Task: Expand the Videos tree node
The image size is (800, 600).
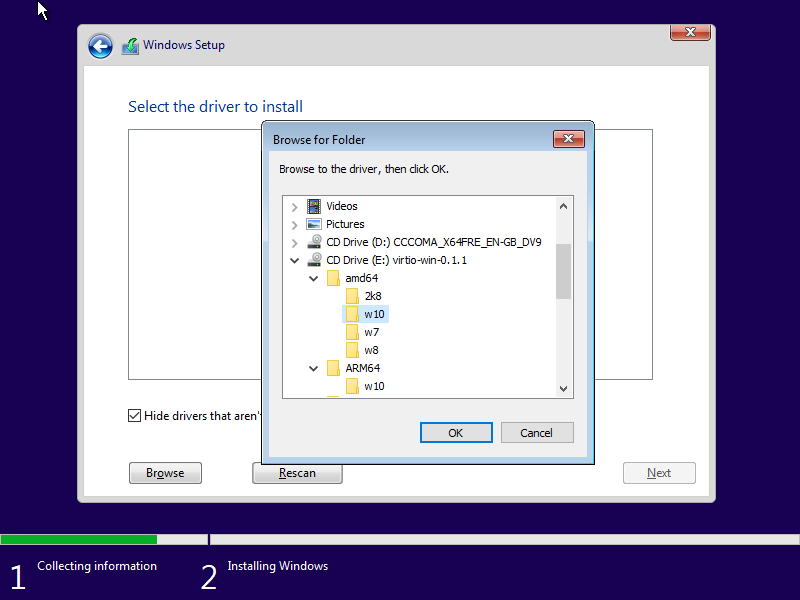Action: 294,207
